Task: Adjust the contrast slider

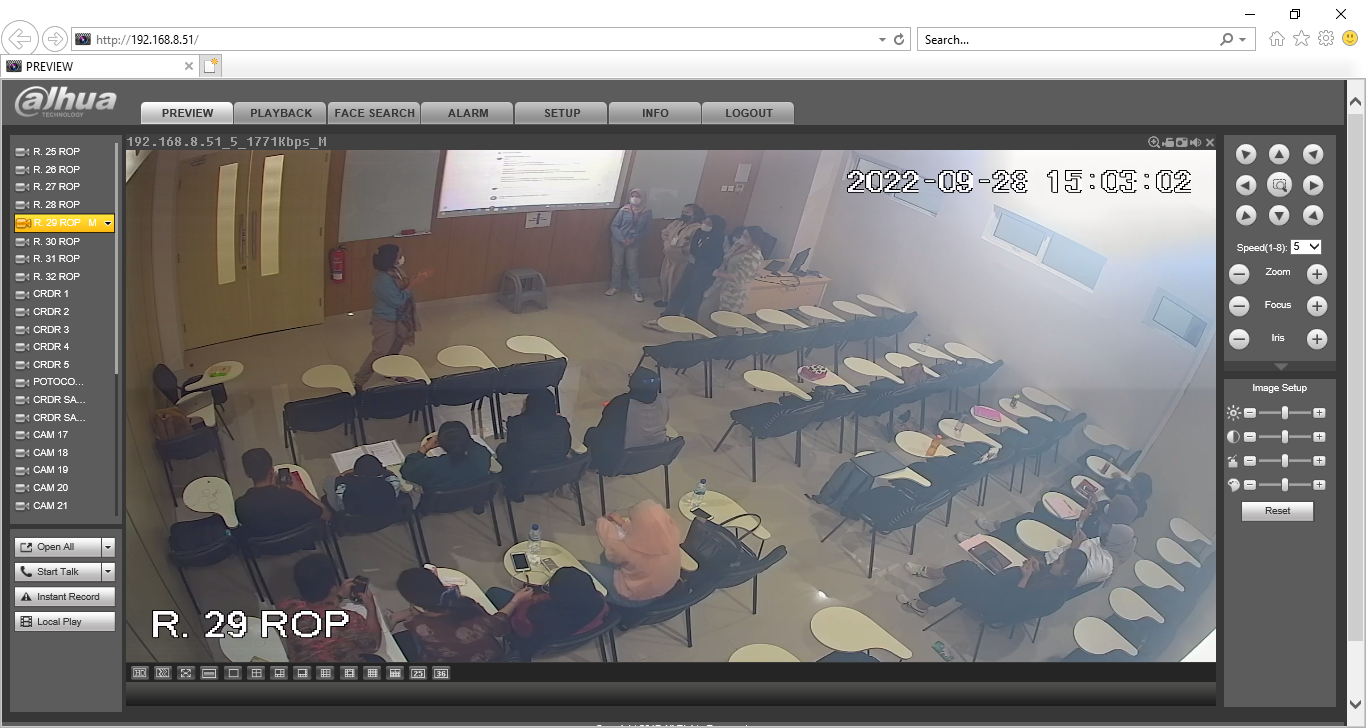Action: (1284, 437)
